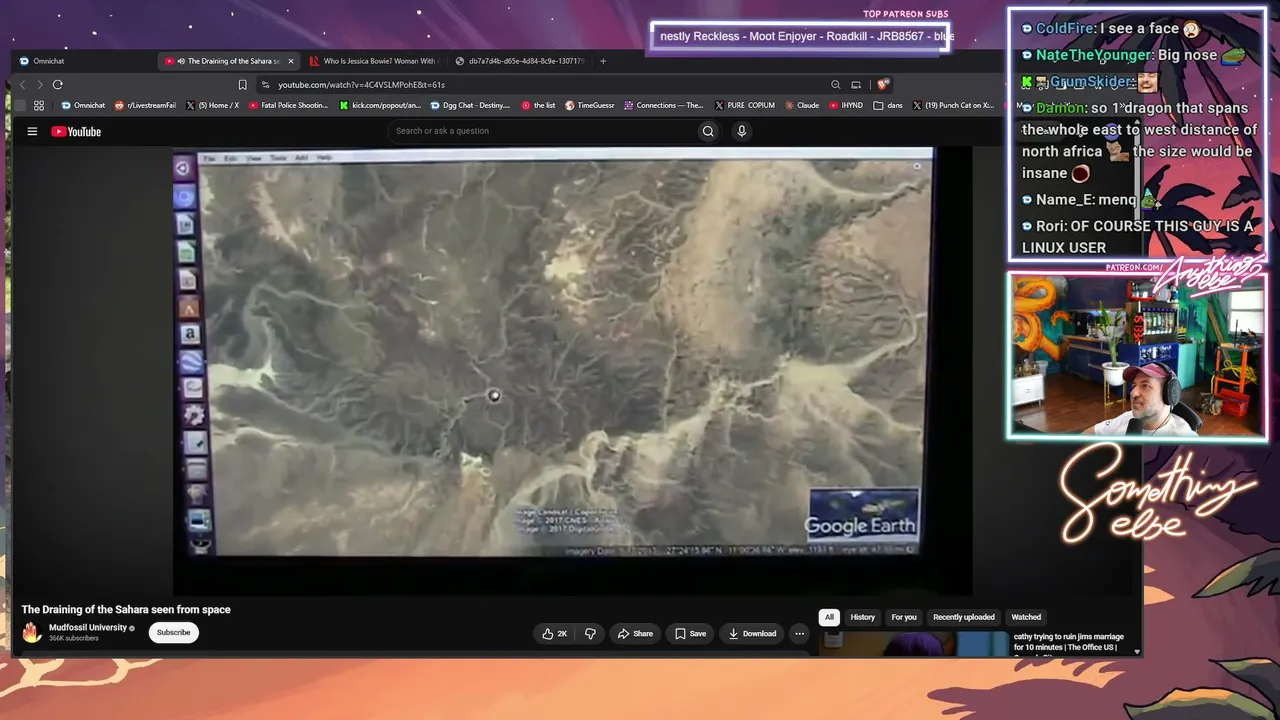
Task: Close the Draining of the Sahara tab
Action: click(x=291, y=61)
